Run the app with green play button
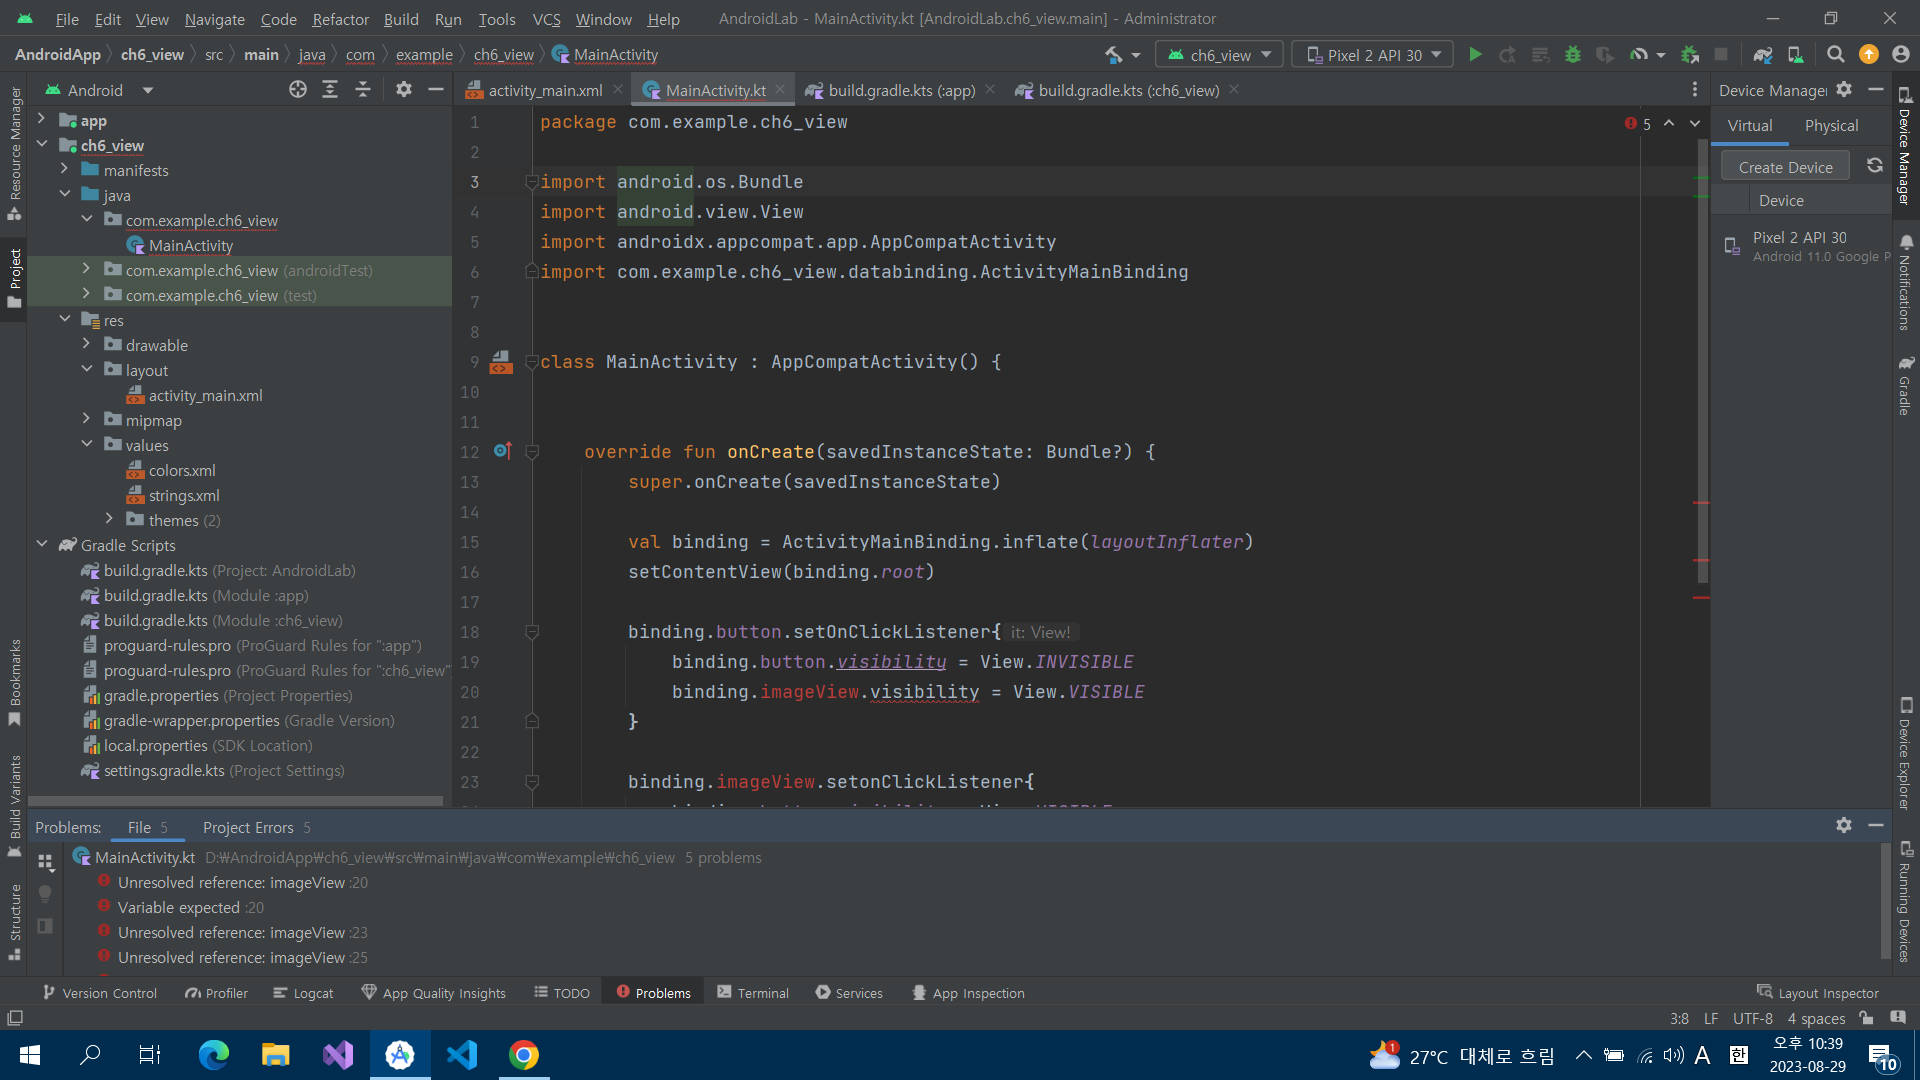Image resolution: width=1920 pixels, height=1080 pixels. (x=1475, y=55)
